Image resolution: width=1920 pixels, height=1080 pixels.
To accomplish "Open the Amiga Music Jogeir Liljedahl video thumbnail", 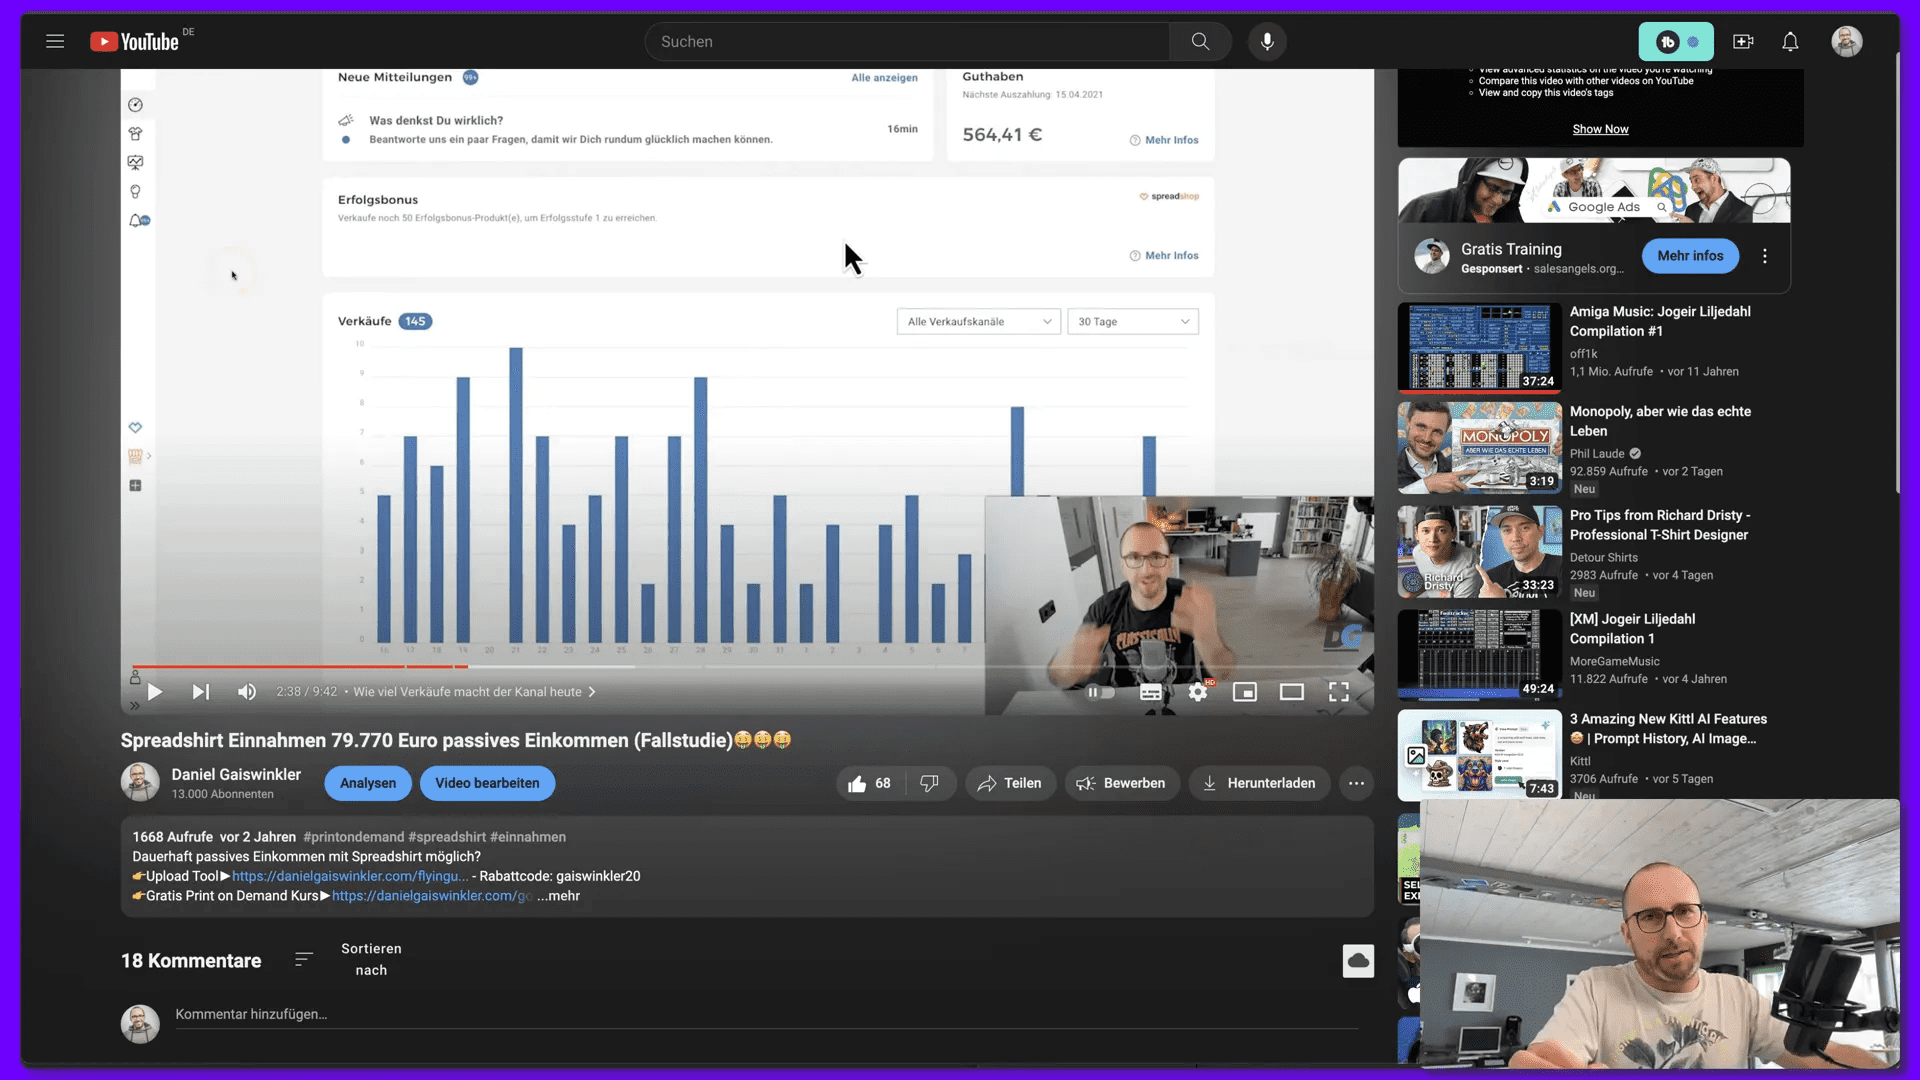I will click(x=1479, y=347).
